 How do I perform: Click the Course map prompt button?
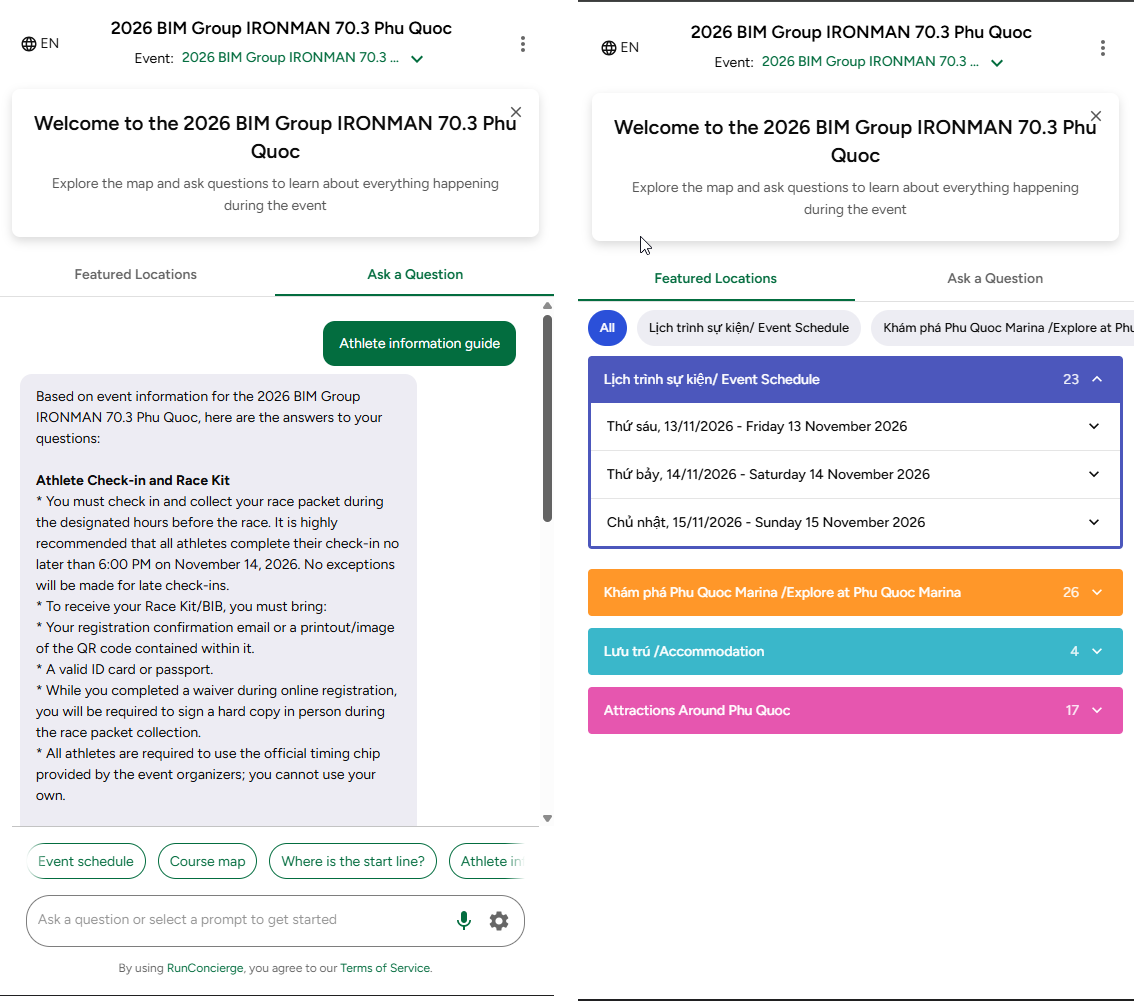tap(208, 861)
